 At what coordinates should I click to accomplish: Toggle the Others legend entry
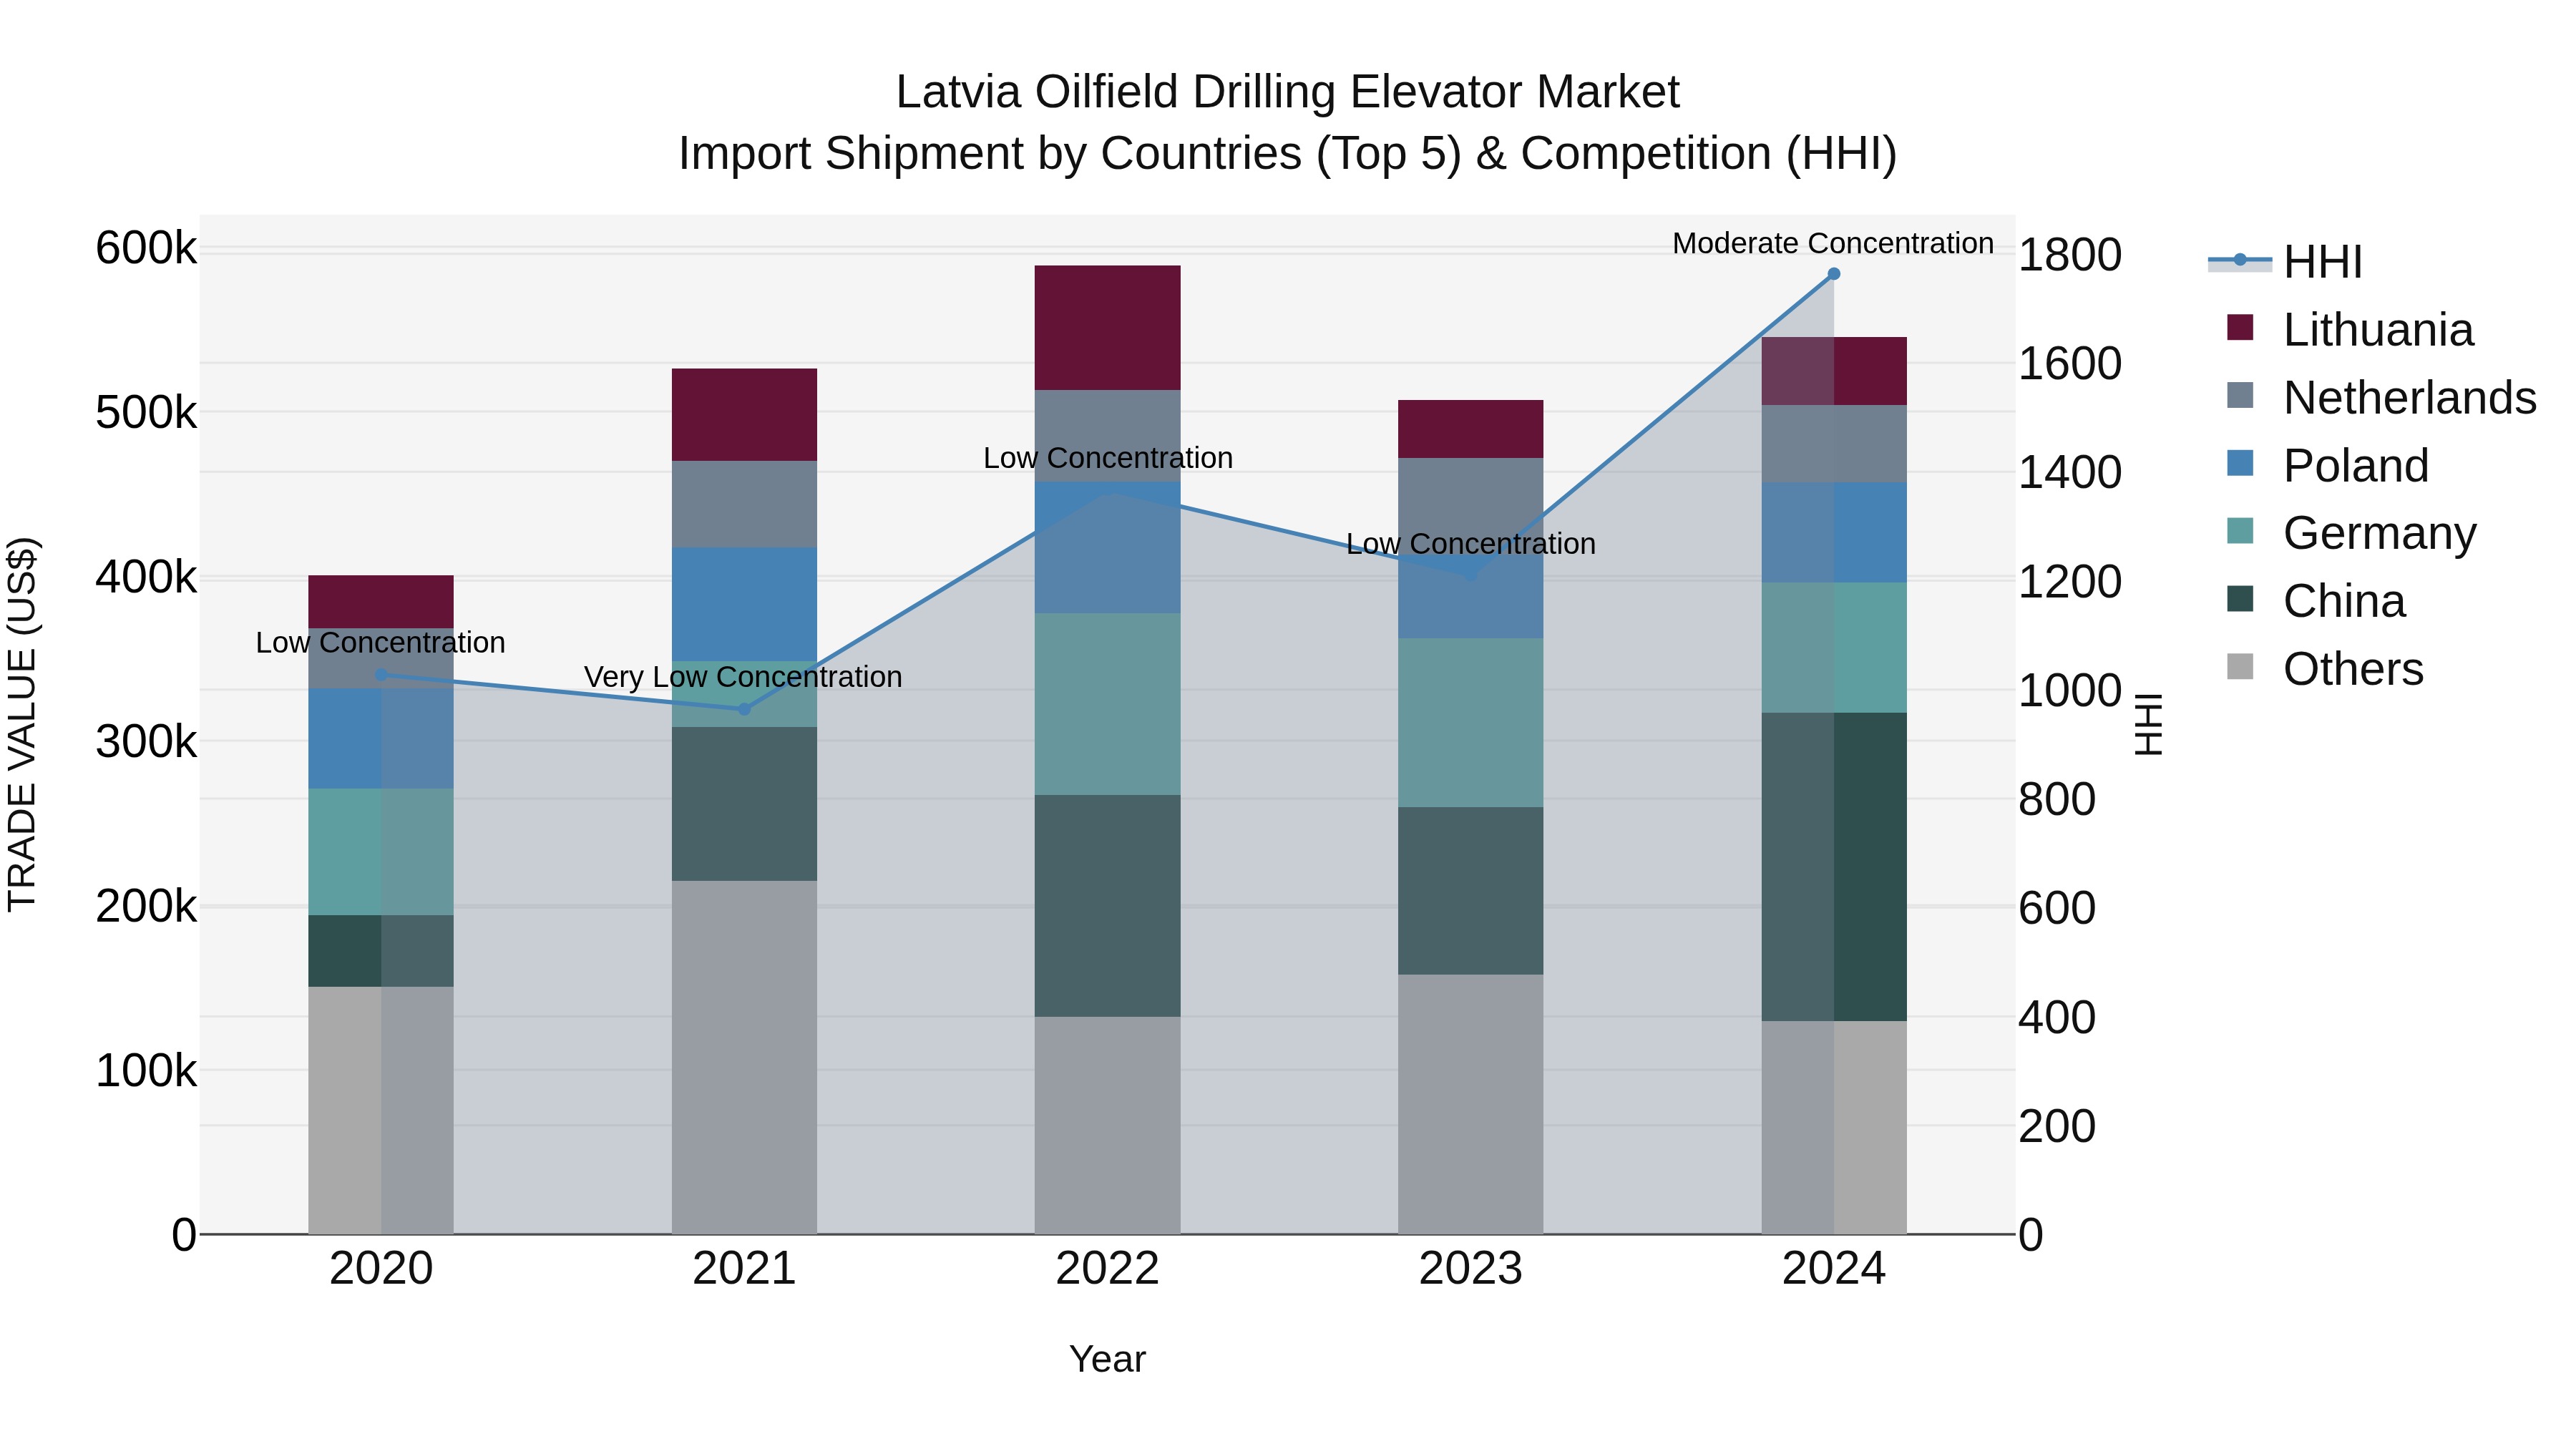click(2325, 669)
